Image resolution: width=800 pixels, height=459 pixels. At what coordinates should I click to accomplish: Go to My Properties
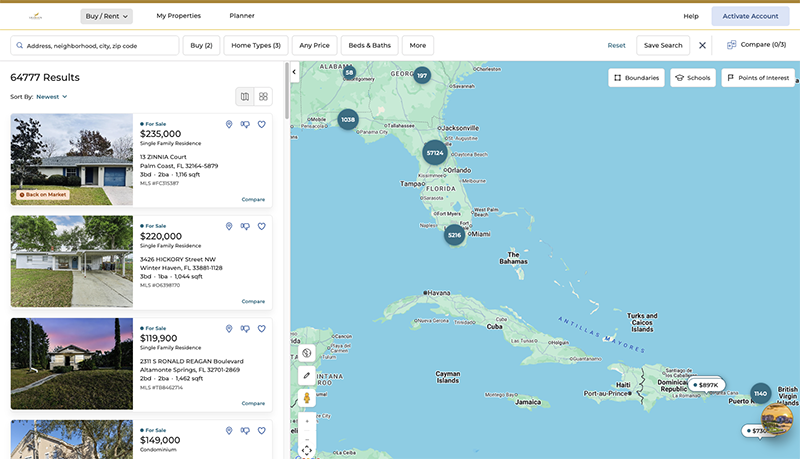click(x=179, y=16)
